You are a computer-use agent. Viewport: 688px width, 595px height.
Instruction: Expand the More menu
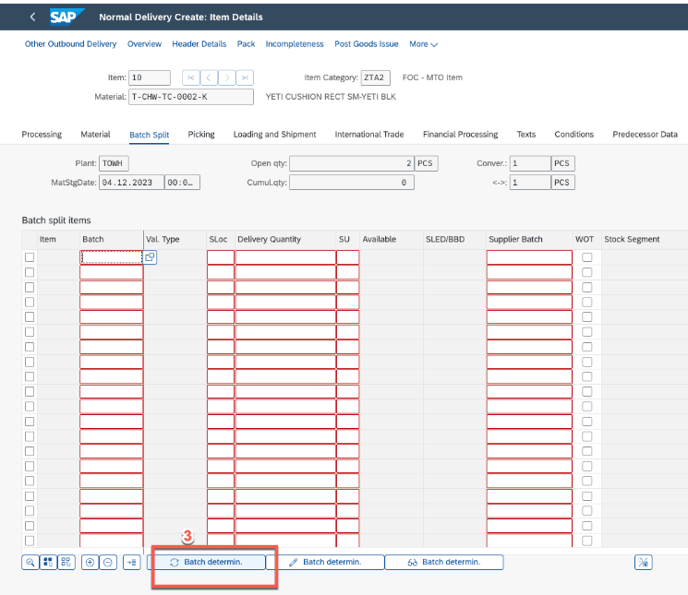pos(423,44)
